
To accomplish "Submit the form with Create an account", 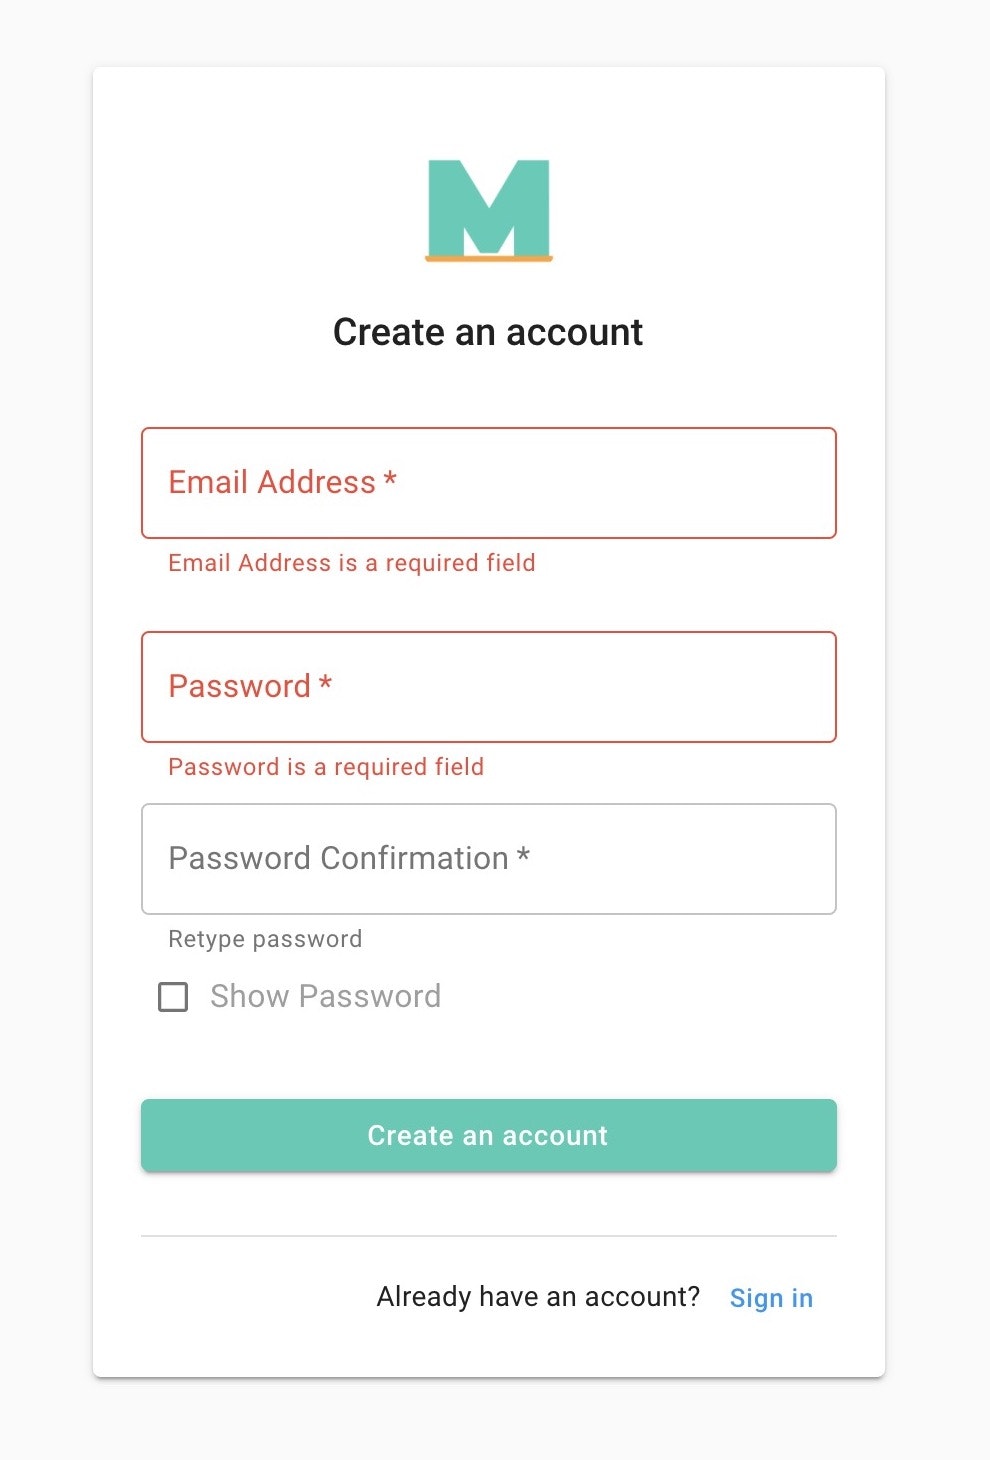I will point(488,1135).
